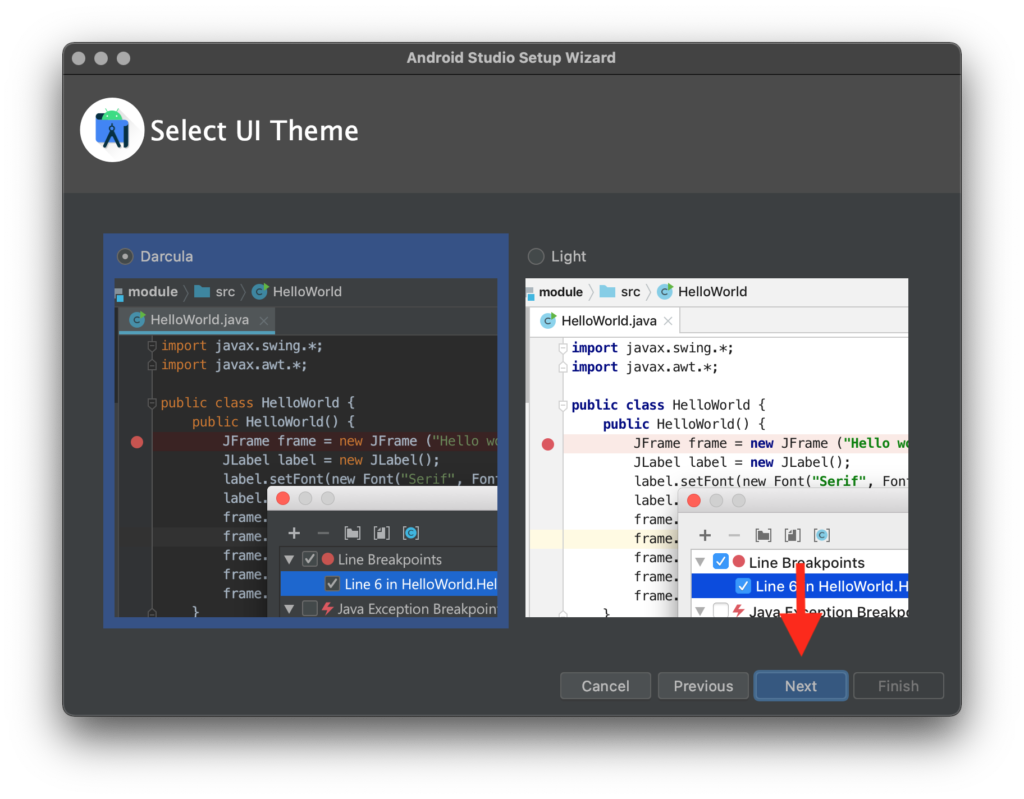This screenshot has height=799, width=1024.
Task: Click the Cancel button
Action: pos(605,686)
